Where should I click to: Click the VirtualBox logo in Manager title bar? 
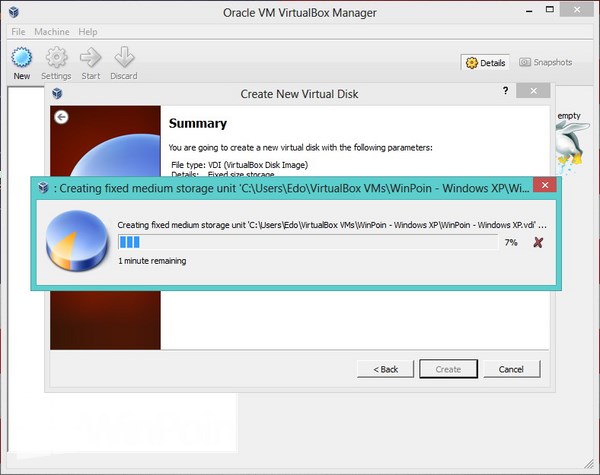point(14,12)
